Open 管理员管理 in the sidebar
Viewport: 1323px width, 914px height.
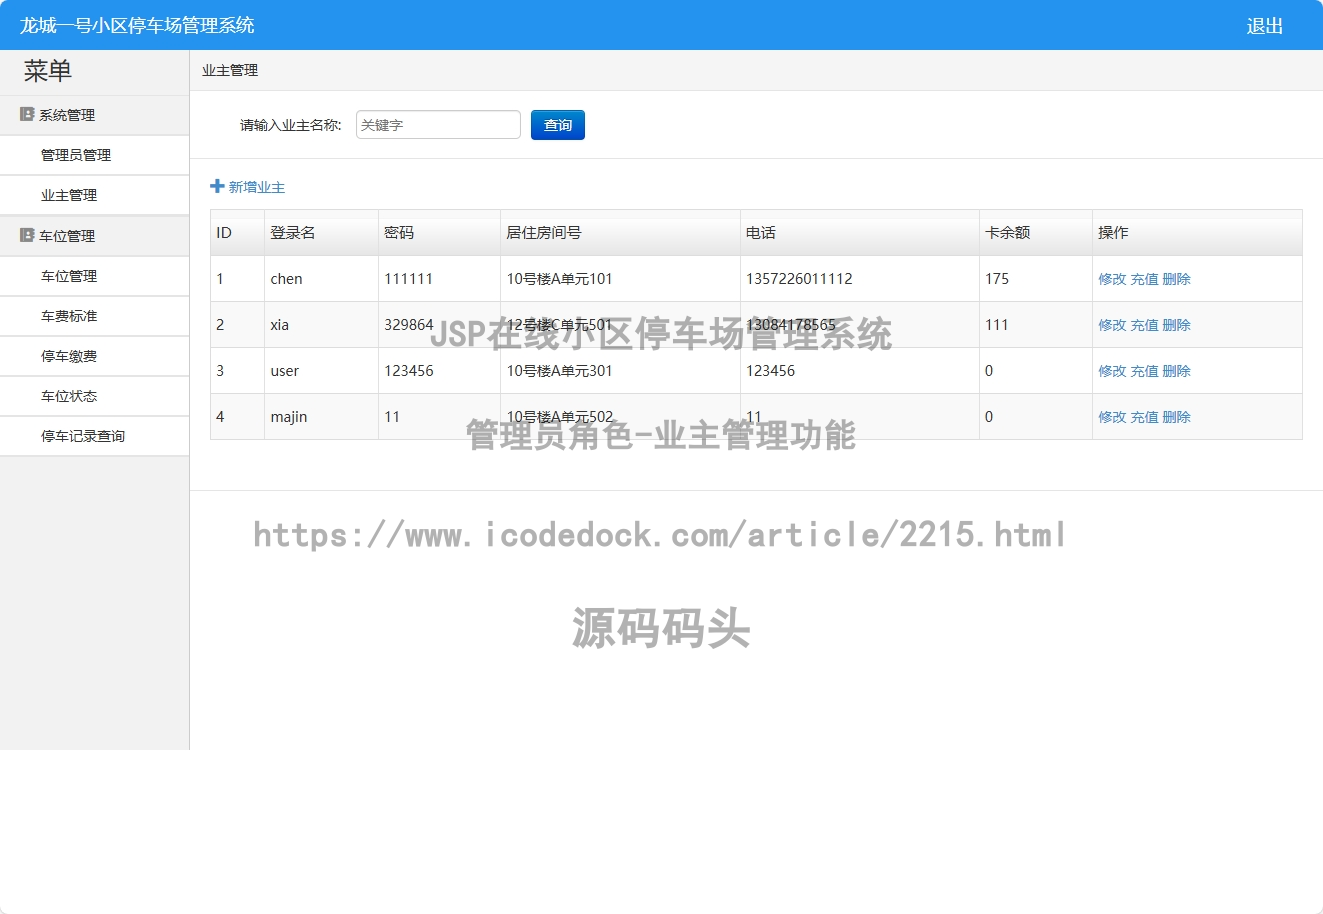pos(76,155)
